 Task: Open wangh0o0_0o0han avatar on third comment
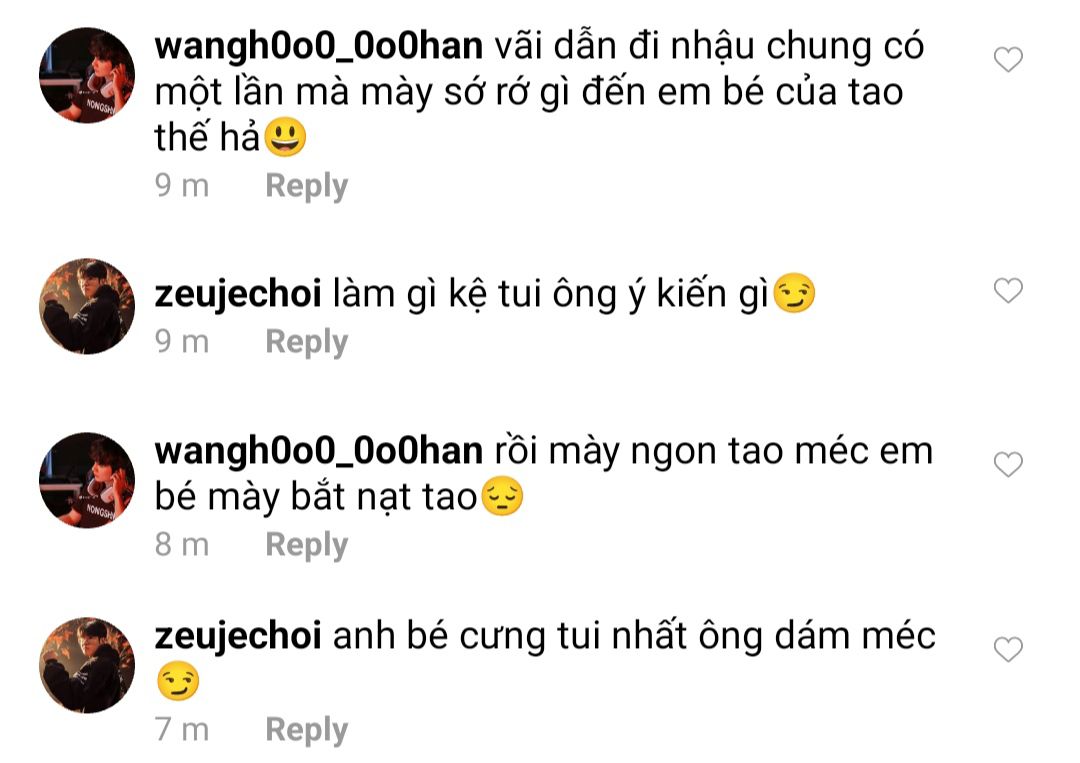87,480
